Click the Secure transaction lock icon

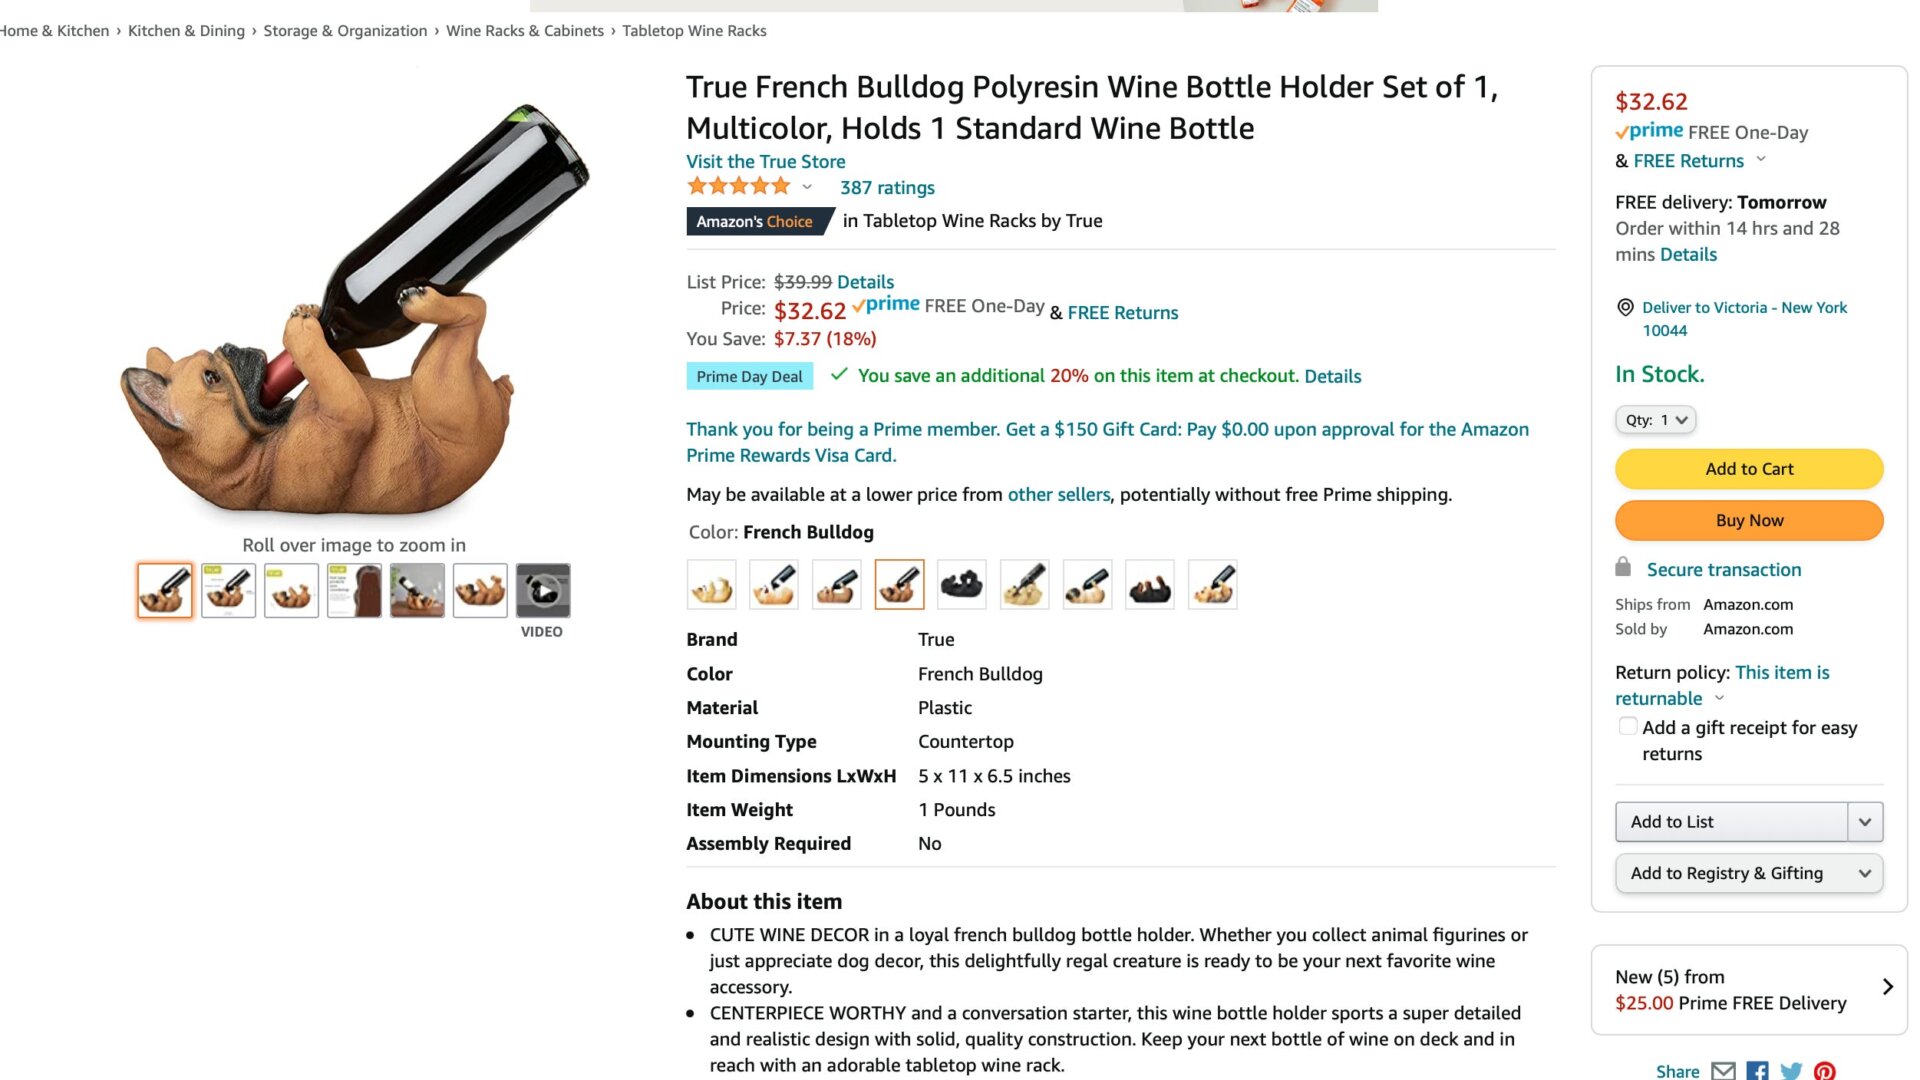[1625, 568]
